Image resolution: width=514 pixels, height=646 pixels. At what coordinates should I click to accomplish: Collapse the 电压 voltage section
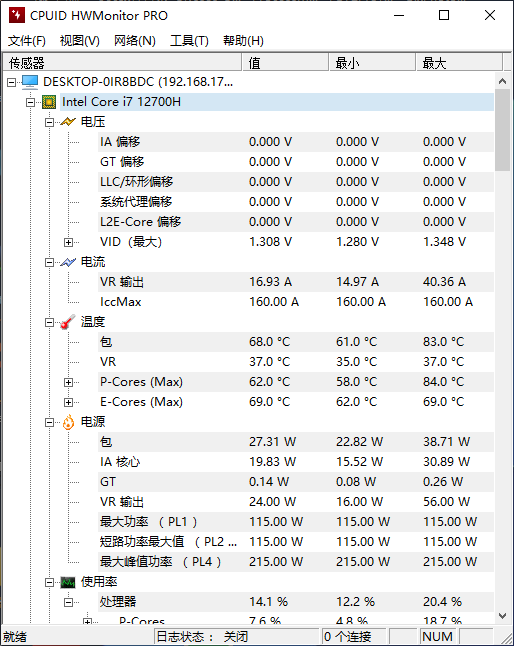pos(49,122)
